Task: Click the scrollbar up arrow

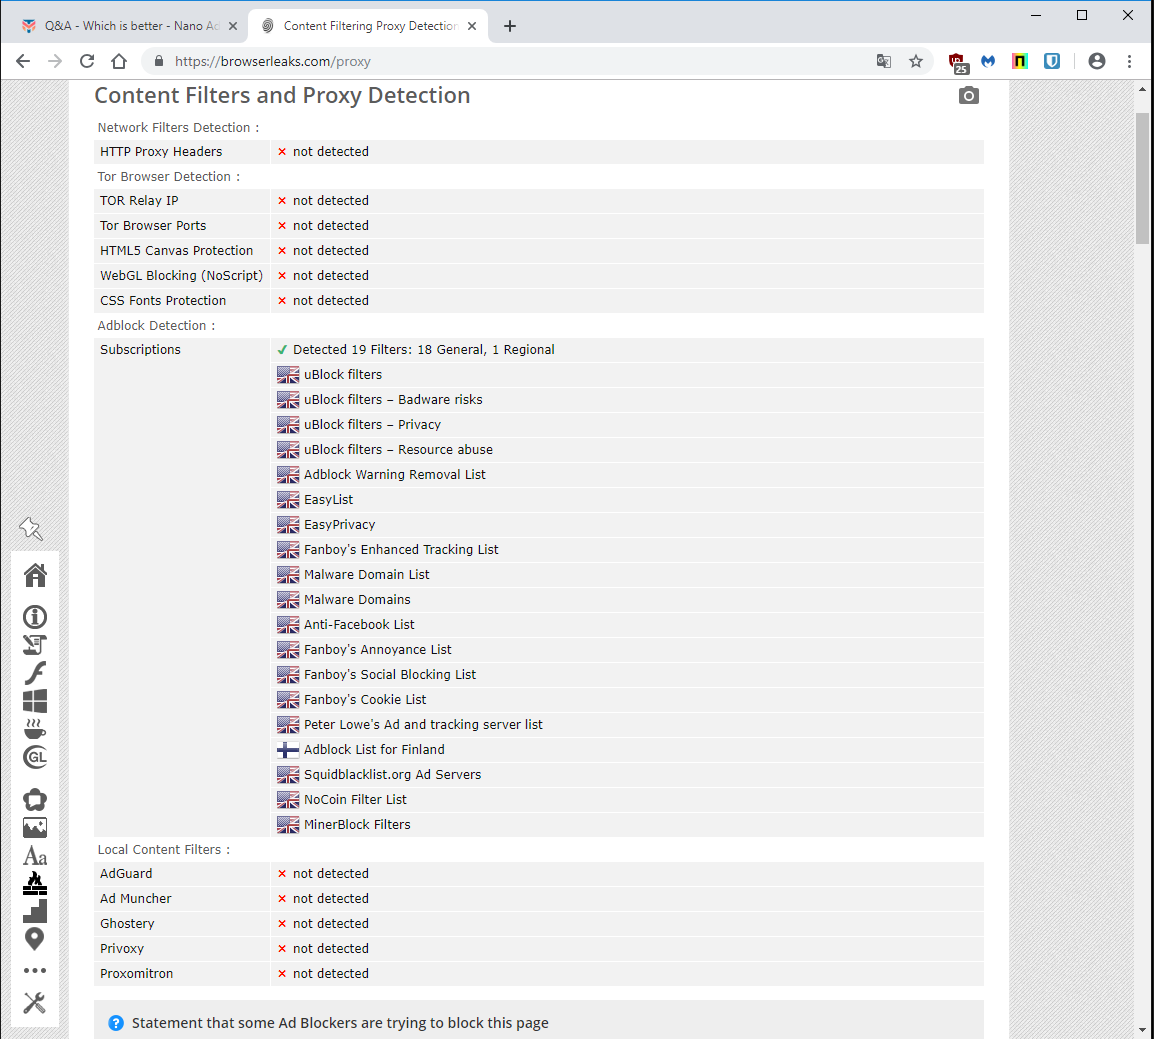Action: [x=1142, y=90]
